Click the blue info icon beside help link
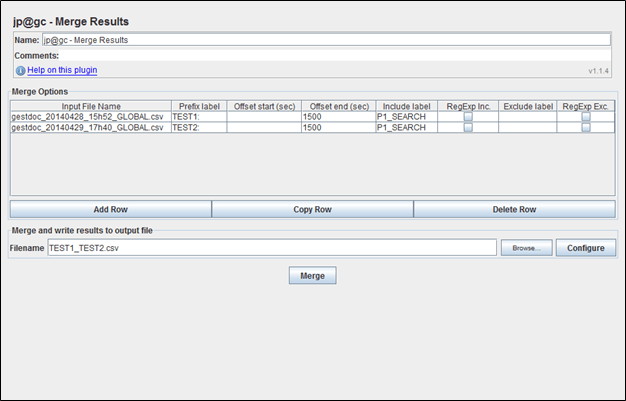The height and width of the screenshot is (401, 626). 20,71
